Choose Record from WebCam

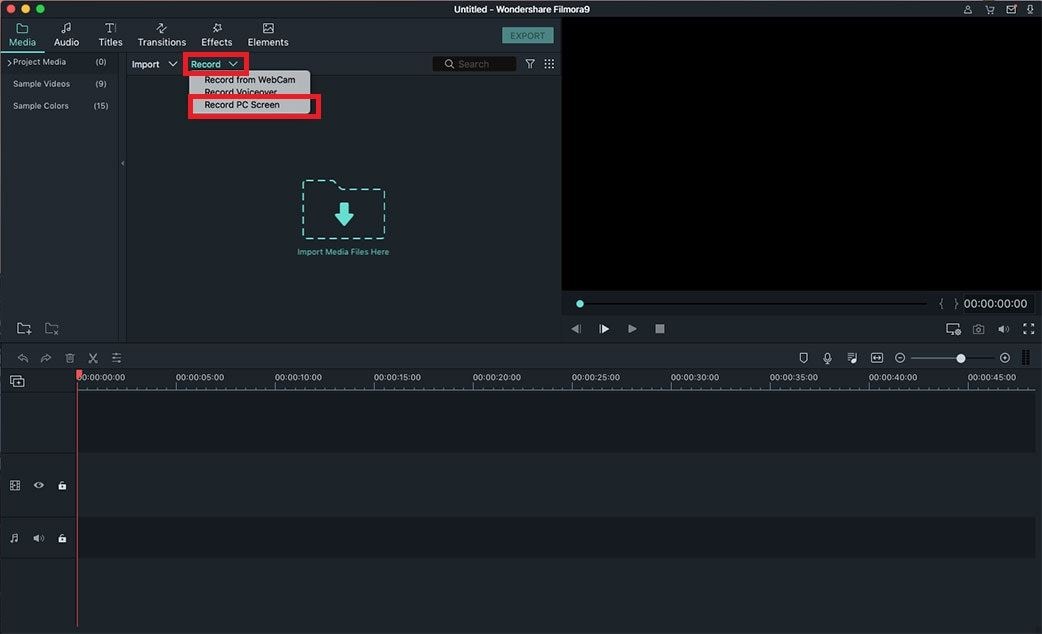pyautogui.click(x=250, y=80)
